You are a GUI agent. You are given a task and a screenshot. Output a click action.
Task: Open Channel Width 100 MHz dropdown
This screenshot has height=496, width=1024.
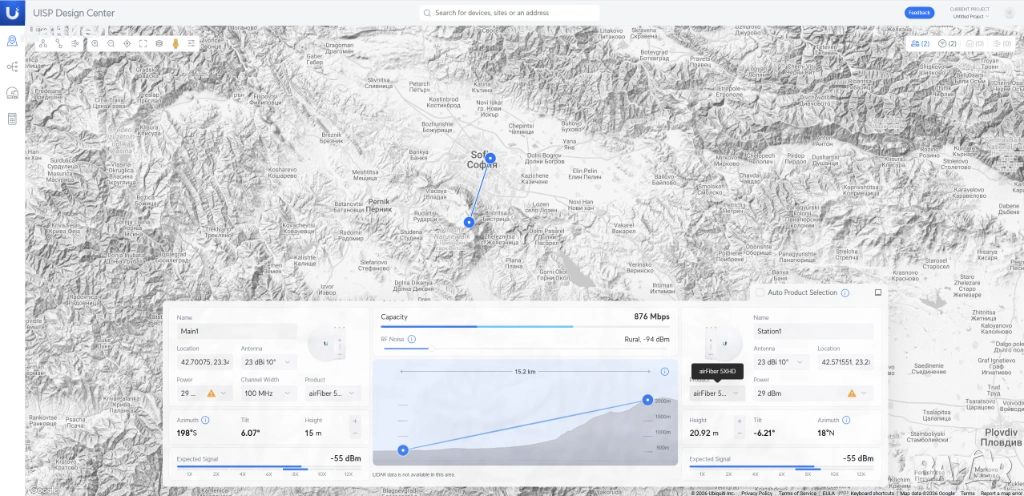pyautogui.click(x=268, y=394)
